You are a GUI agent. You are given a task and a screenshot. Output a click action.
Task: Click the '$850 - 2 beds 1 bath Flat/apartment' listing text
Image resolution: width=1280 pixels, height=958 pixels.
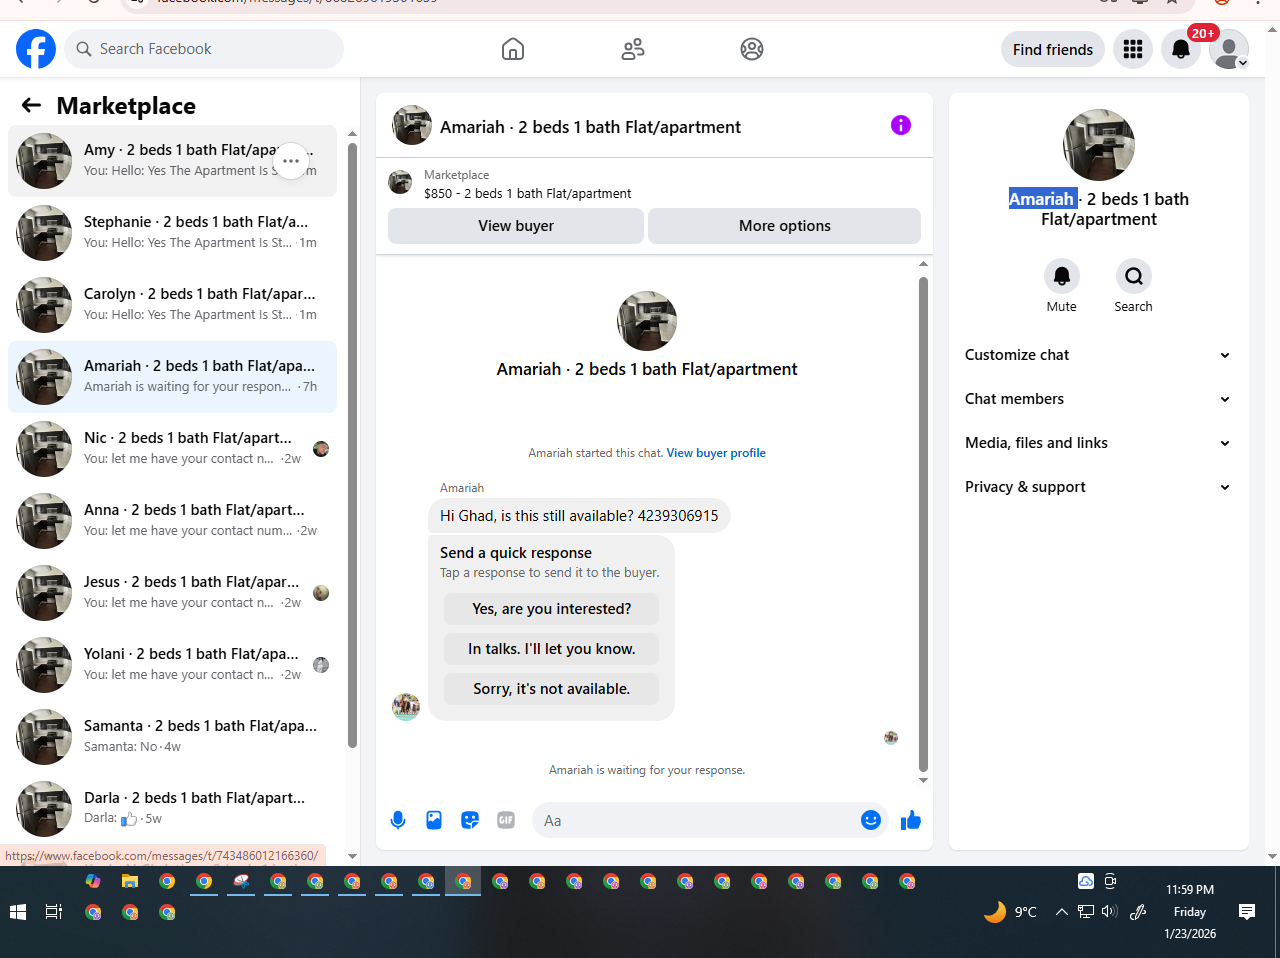point(528,194)
